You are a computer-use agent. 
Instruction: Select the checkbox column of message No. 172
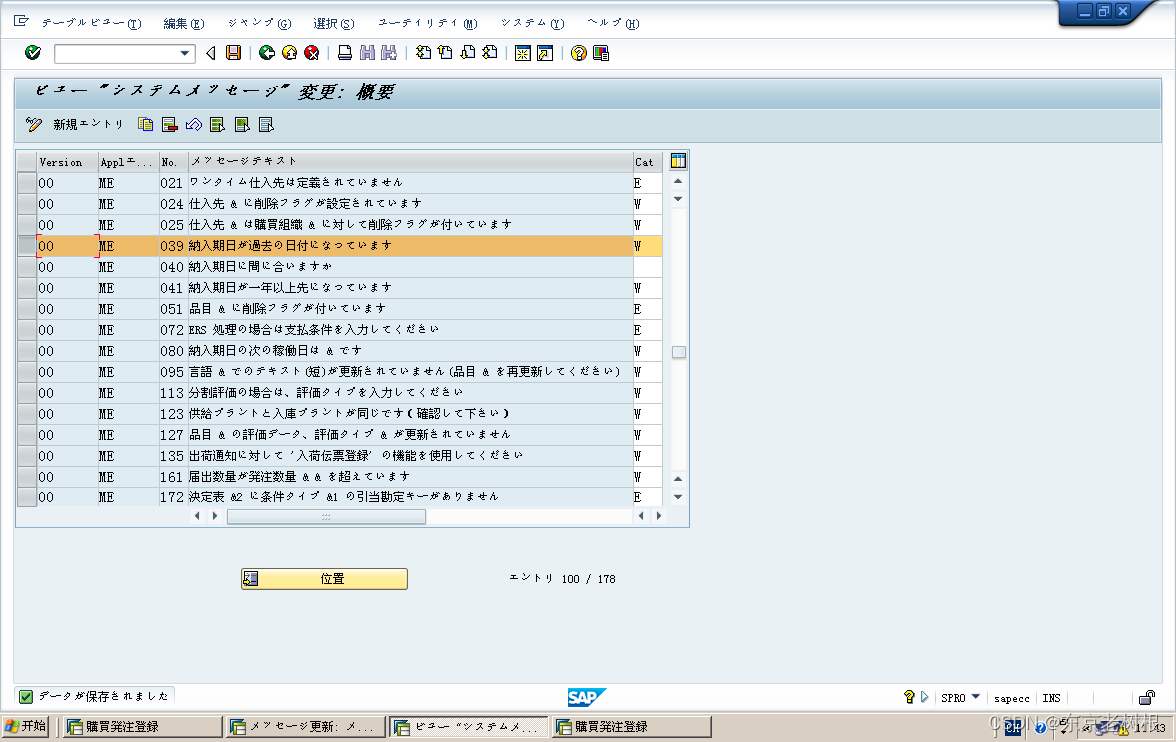[x=25, y=497]
